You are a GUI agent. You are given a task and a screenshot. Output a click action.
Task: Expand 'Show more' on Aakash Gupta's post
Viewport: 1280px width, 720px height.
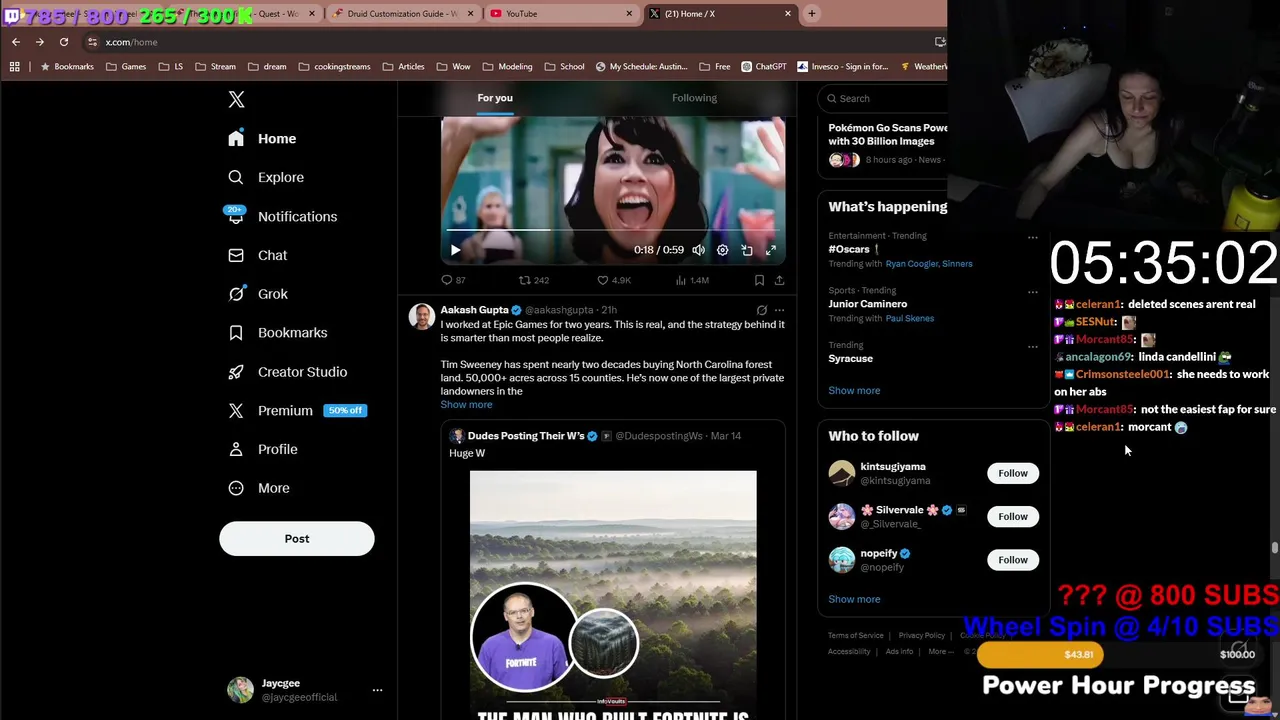click(466, 404)
